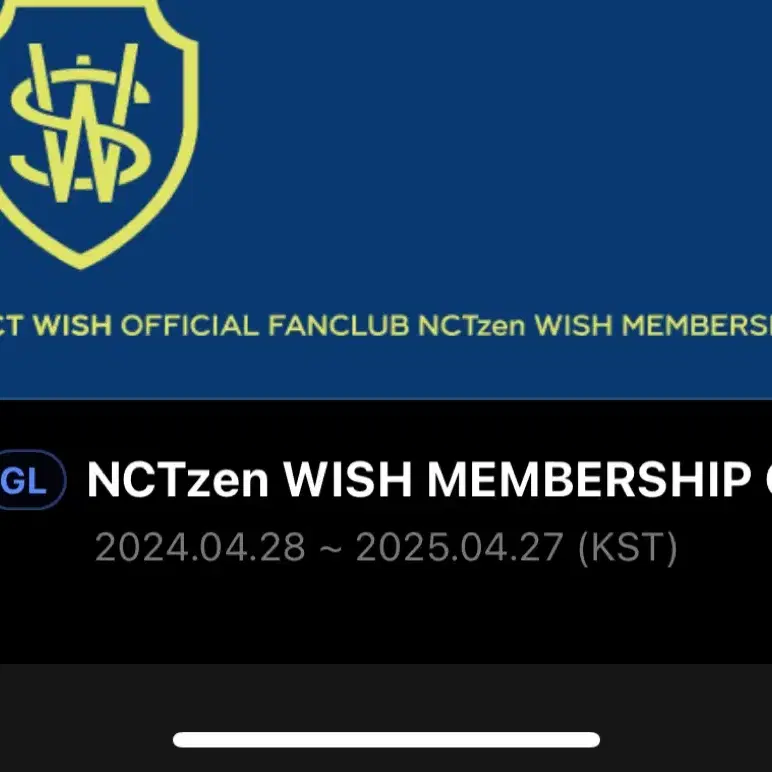
Task: Click the (KST) timezone label
Action: 628,547
